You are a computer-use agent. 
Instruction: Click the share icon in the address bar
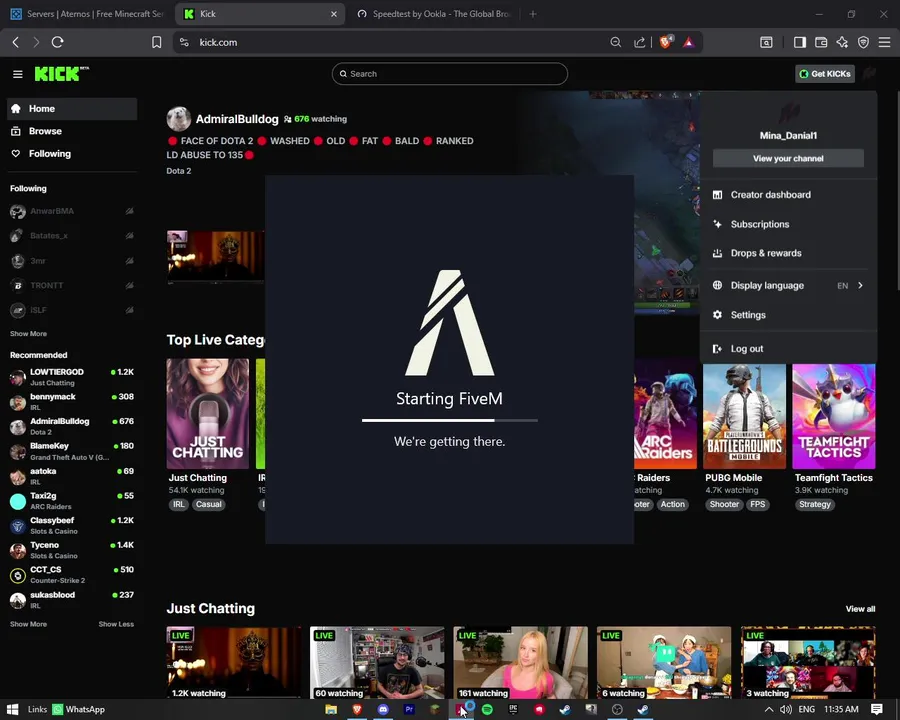click(639, 42)
